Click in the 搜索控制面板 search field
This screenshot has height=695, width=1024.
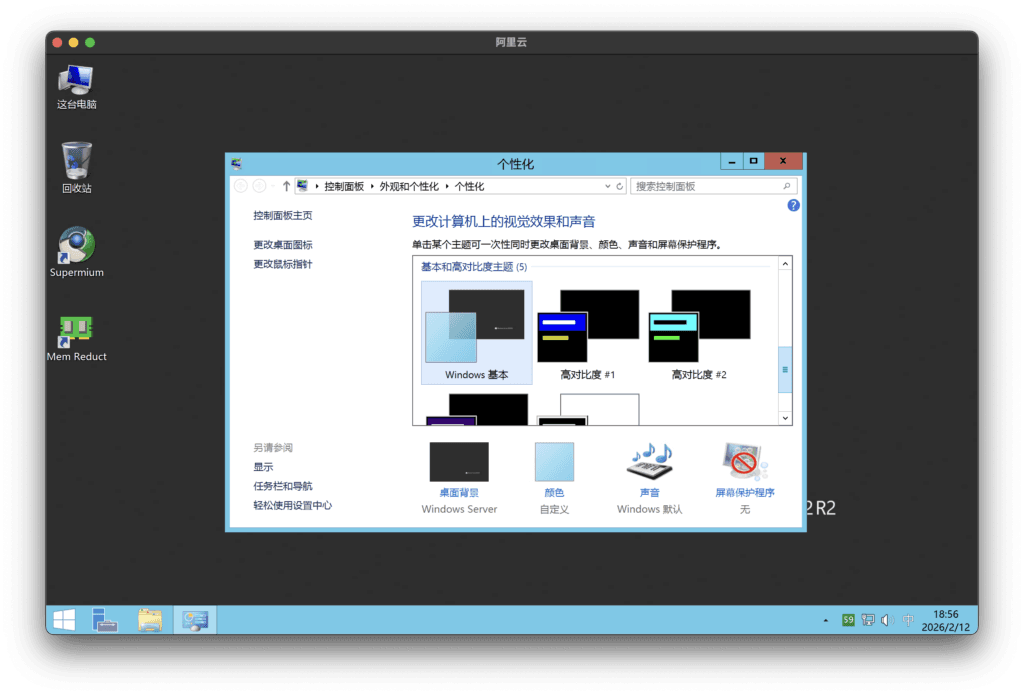705,186
